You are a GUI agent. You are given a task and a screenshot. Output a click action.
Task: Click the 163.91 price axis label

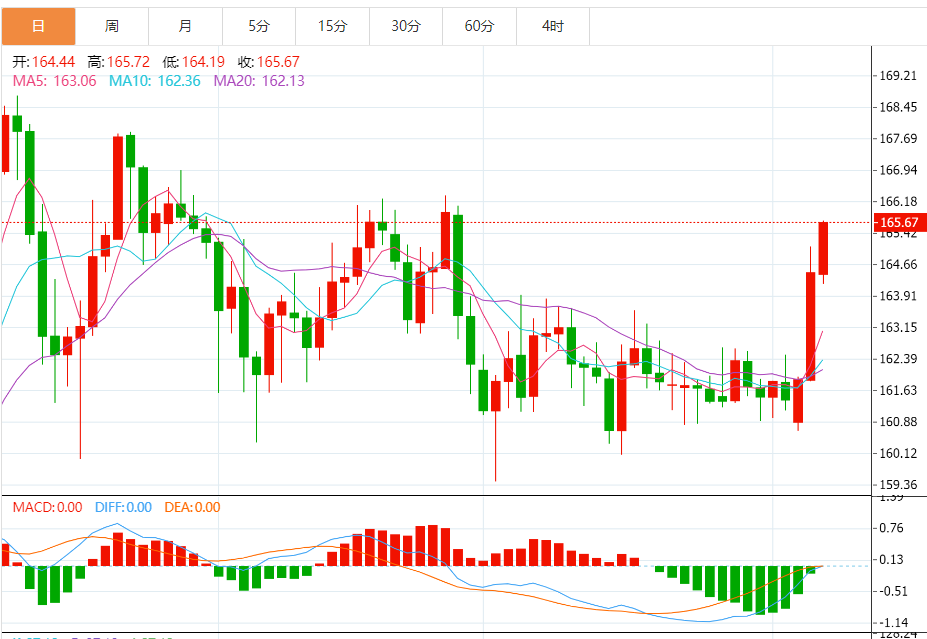[x=899, y=296]
